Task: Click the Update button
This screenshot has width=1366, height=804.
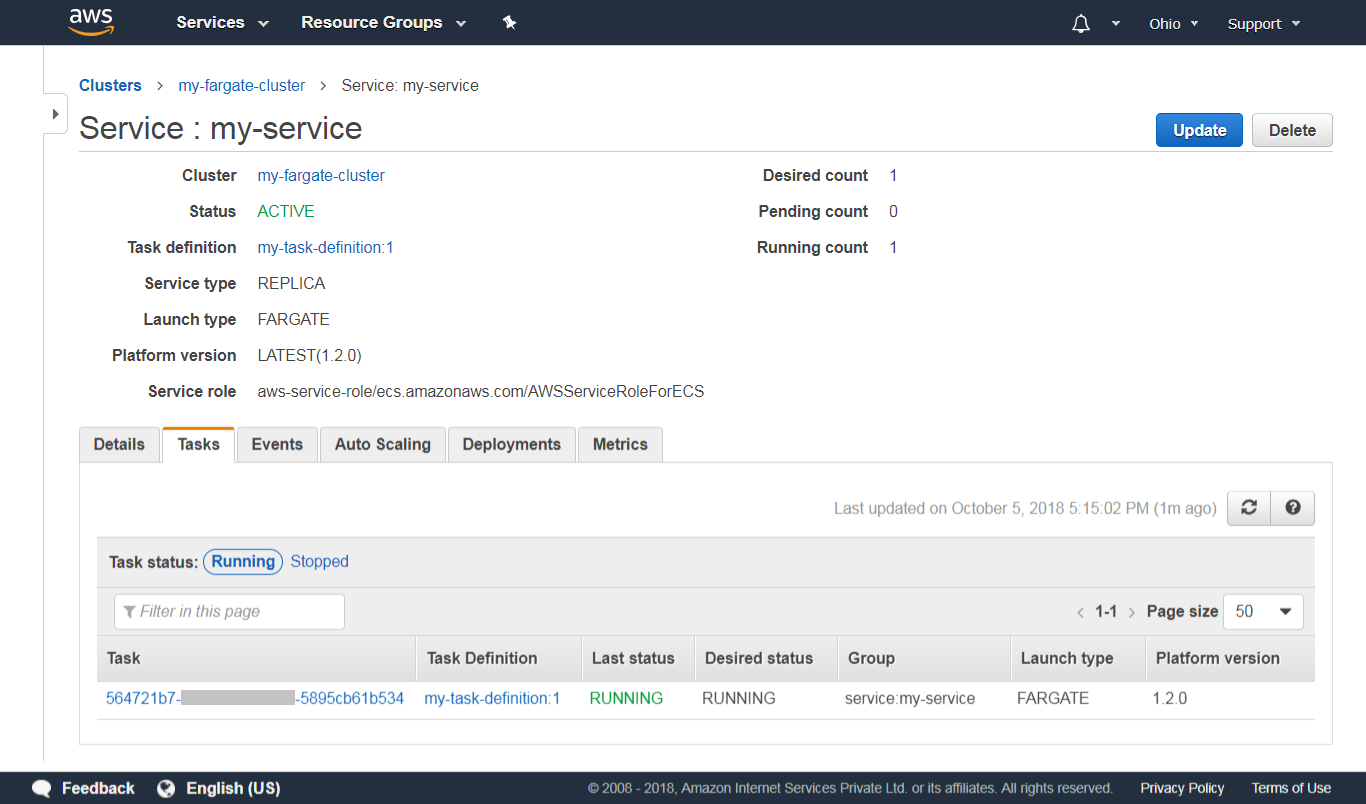Action: coord(1199,130)
